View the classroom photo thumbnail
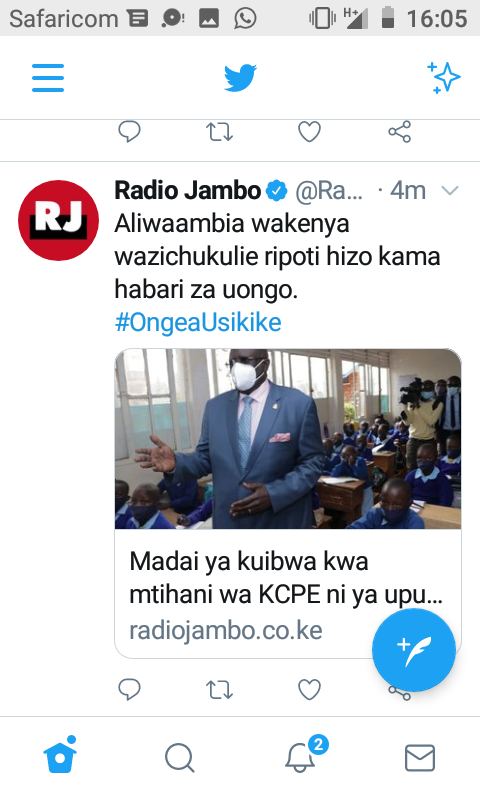Screen dimensions: 480x800 [x=288, y=439]
